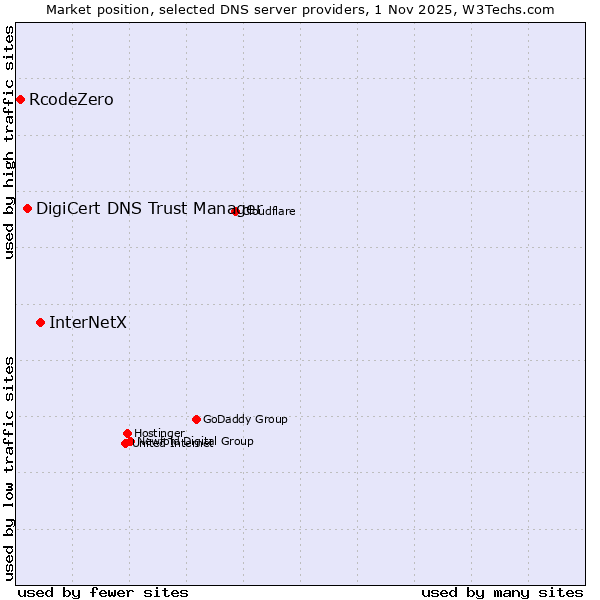
Task: Click 'used by low traffic sites' axis label
Action: 9,467
